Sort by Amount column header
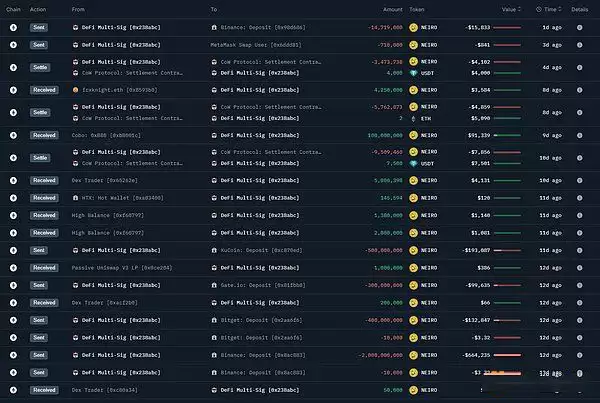 [392, 9]
